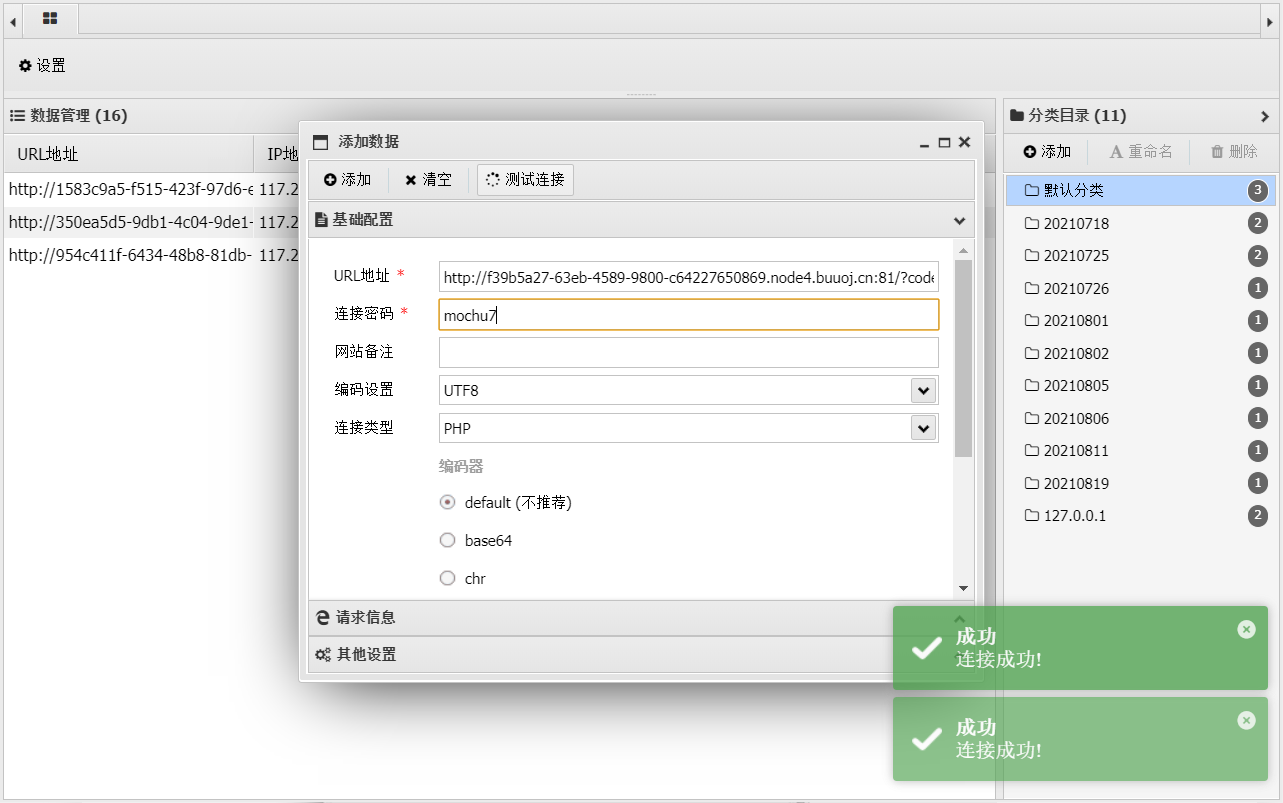Click 清空 clear button with X icon

[x=428, y=180]
